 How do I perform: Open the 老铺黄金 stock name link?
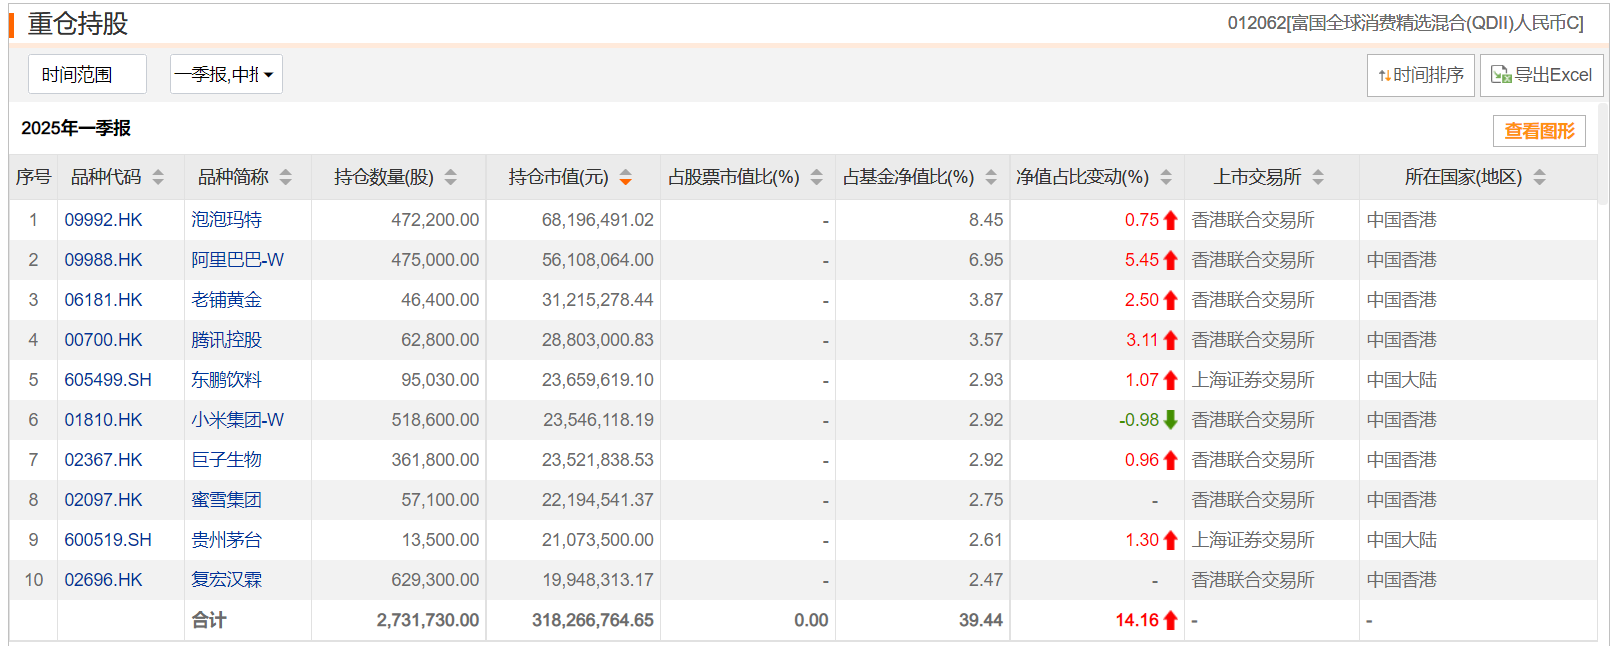pos(227,300)
